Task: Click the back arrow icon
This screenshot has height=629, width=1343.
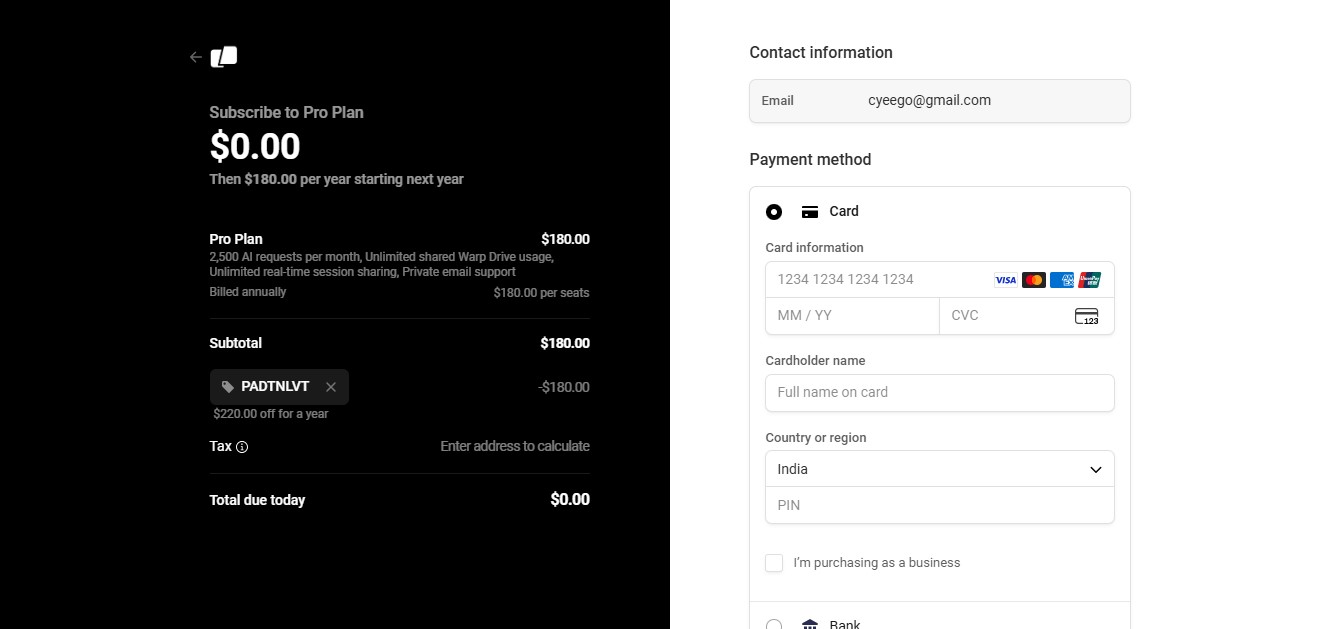Action: [196, 57]
